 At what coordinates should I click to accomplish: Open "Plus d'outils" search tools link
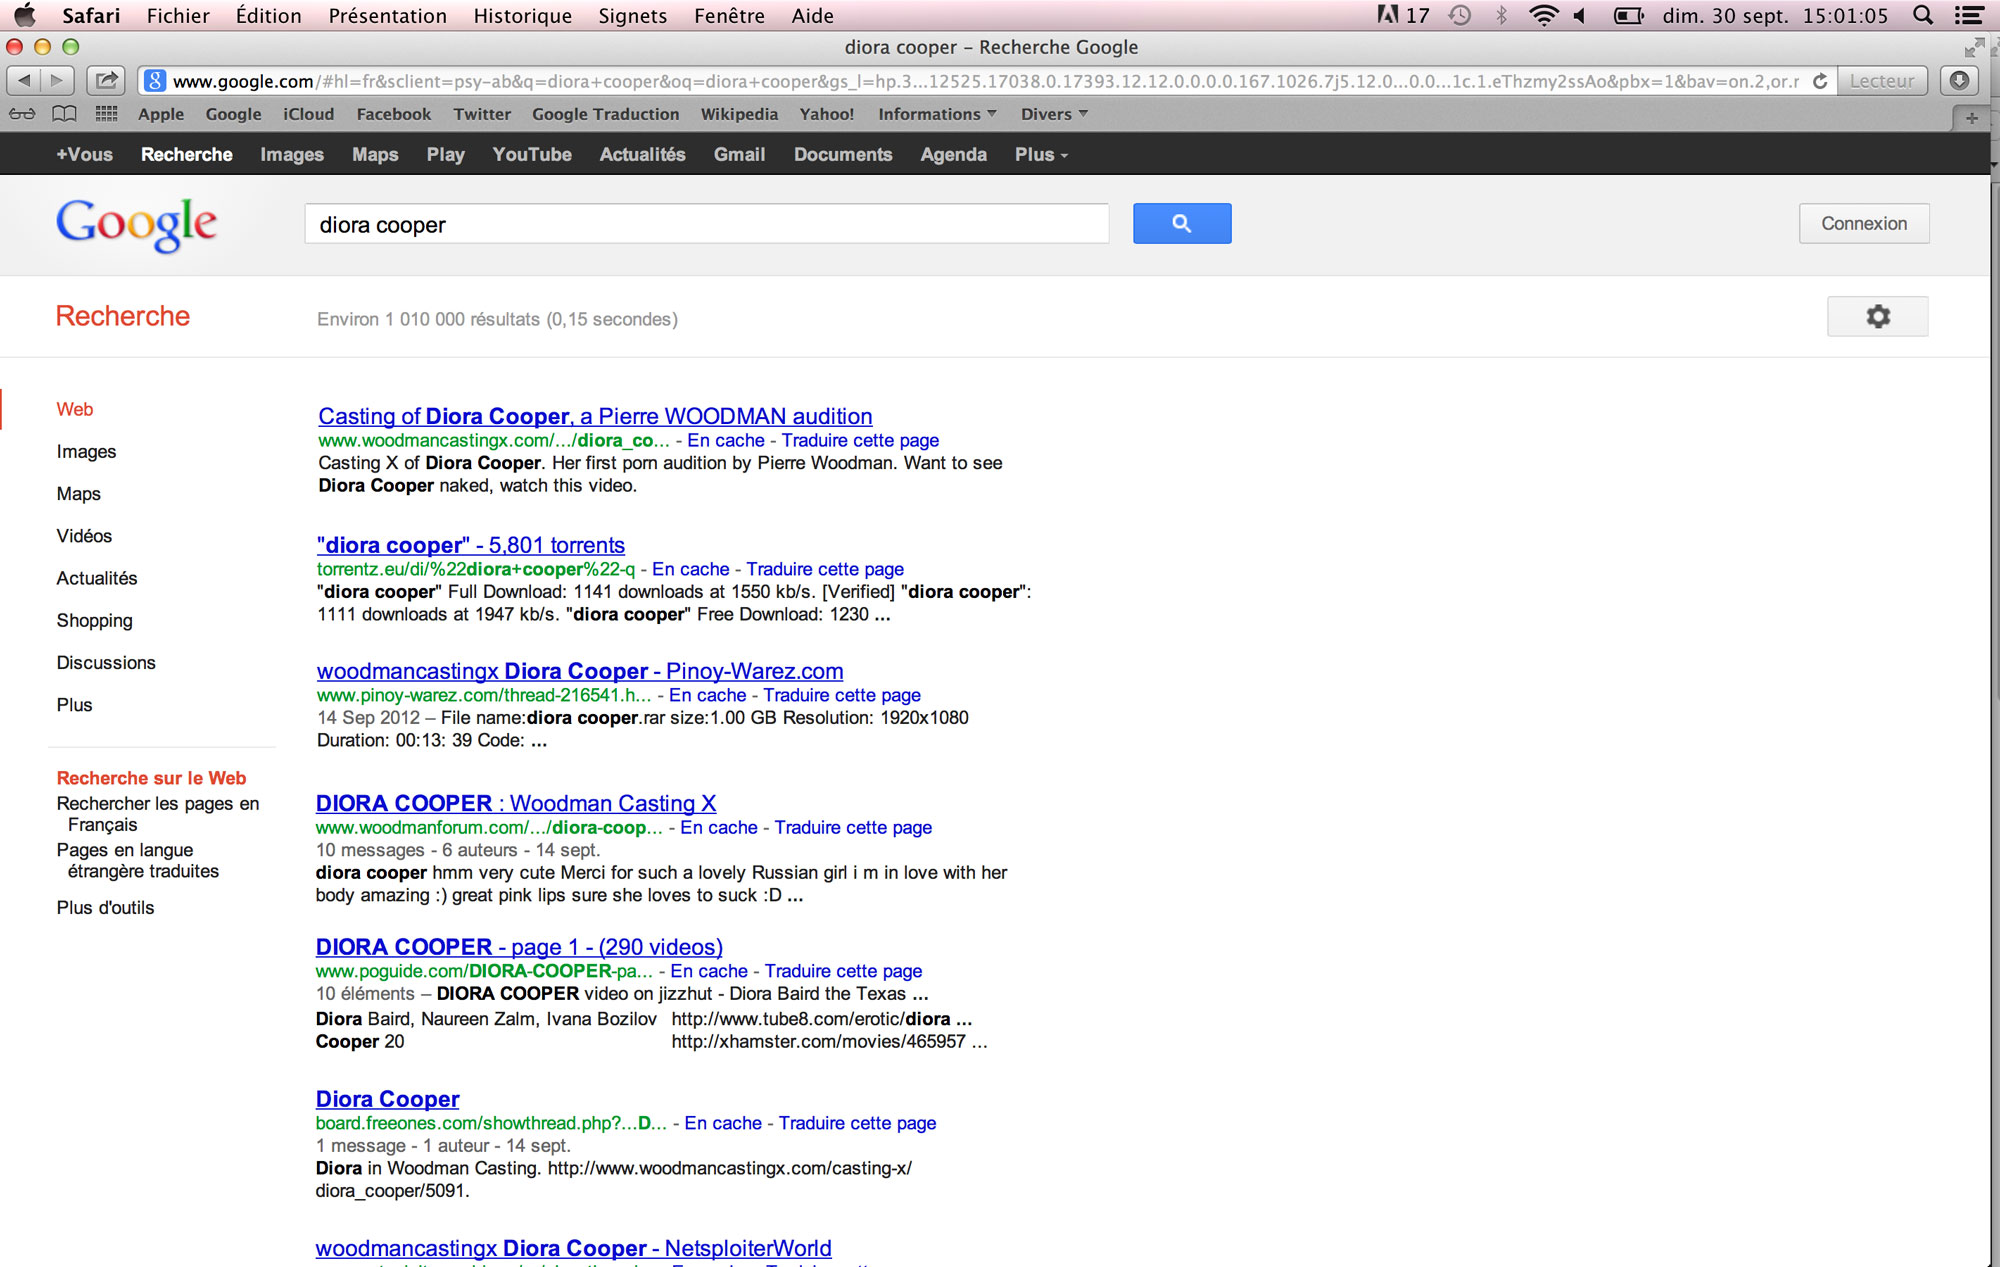(105, 908)
